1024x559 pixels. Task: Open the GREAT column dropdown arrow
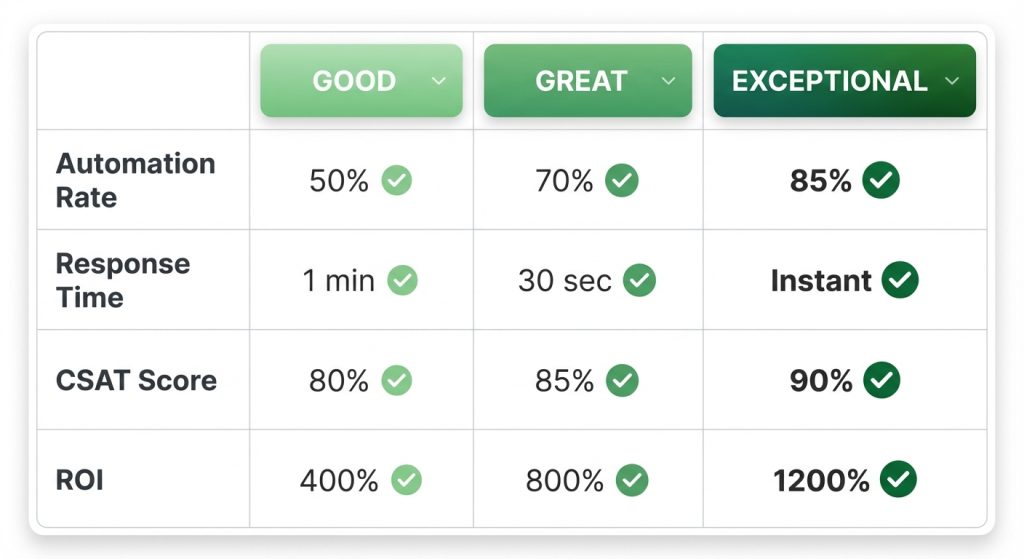tap(665, 82)
